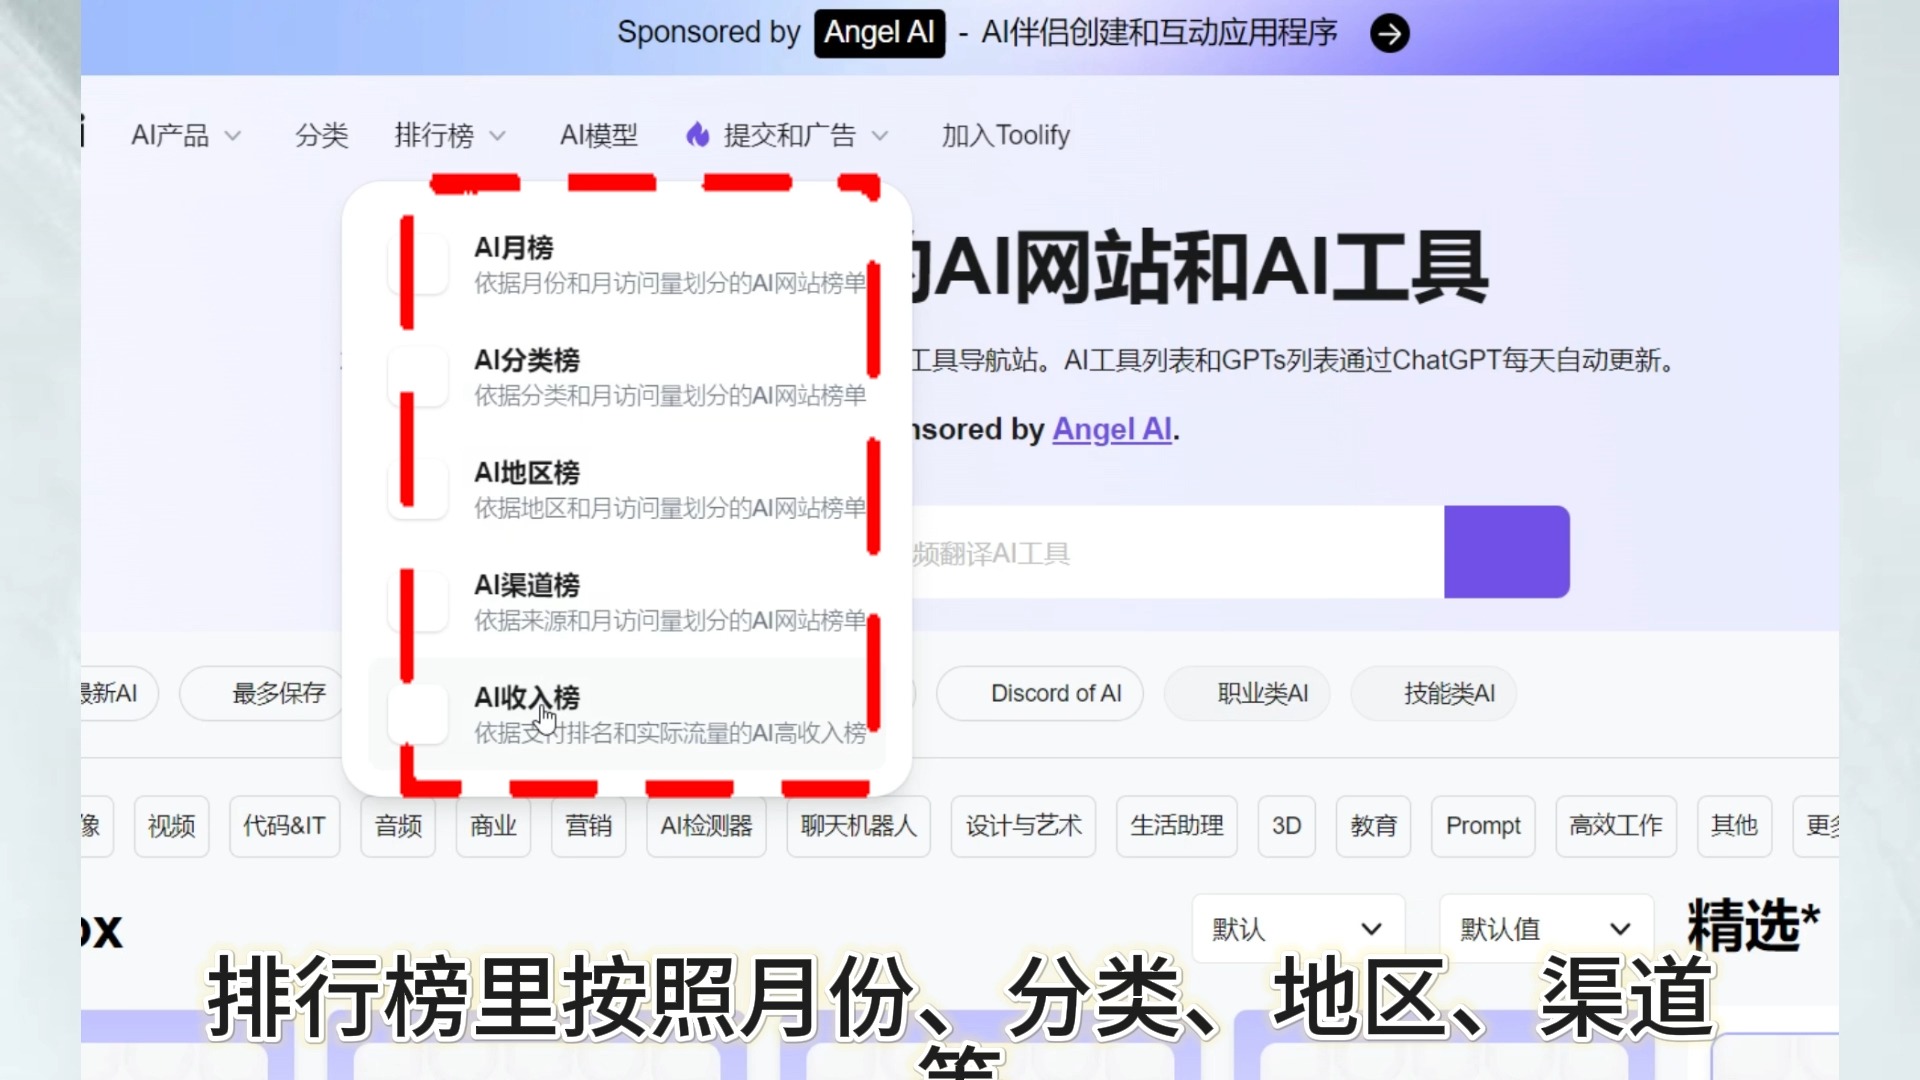
Task: Select the 聊天机器人 category tag
Action: pos(858,826)
